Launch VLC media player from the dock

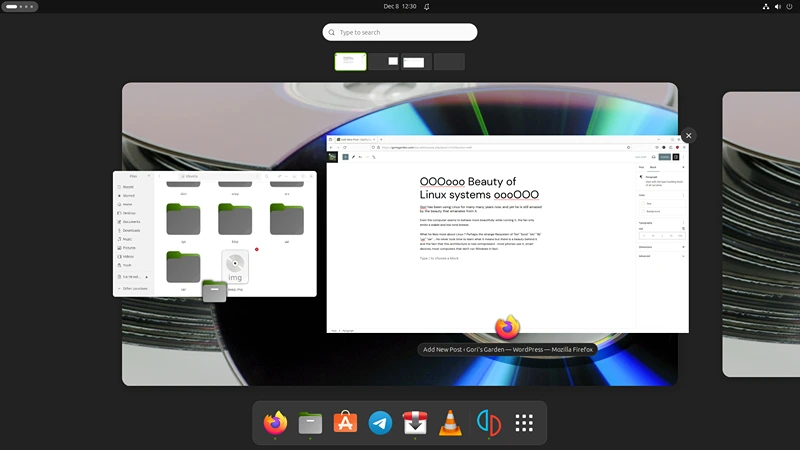click(x=450, y=422)
